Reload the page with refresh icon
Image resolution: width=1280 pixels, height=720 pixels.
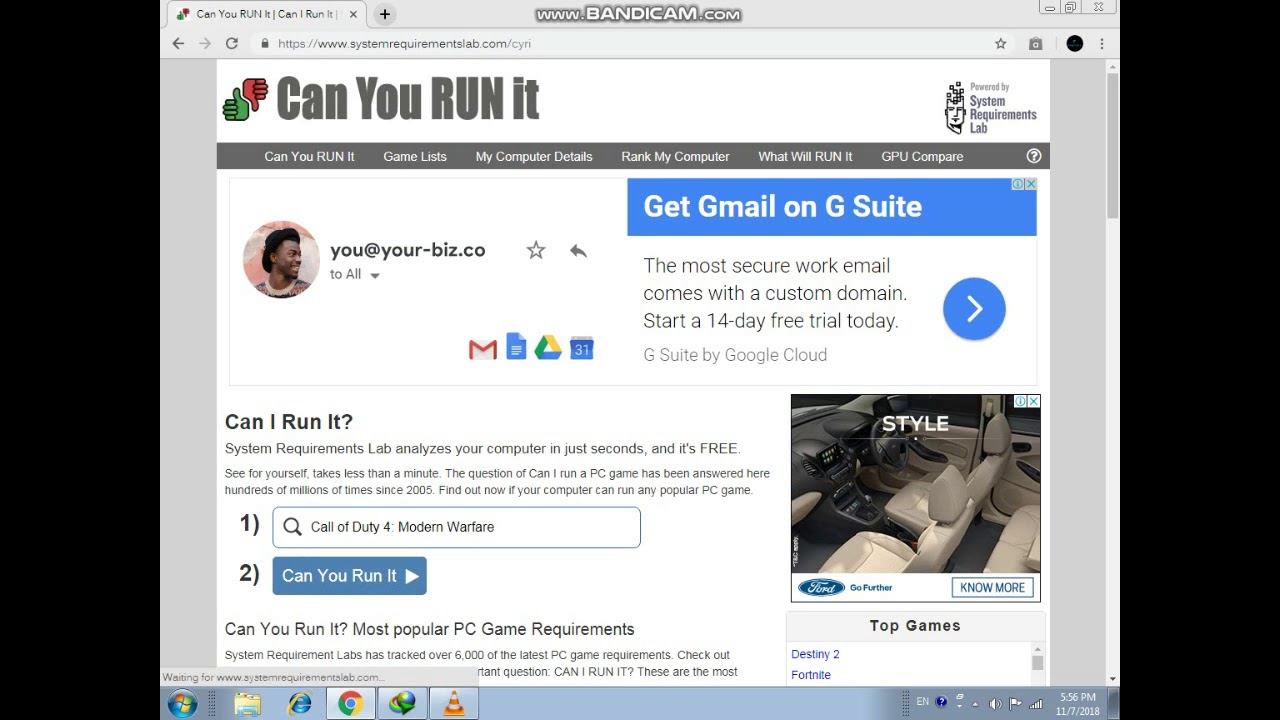[232, 44]
